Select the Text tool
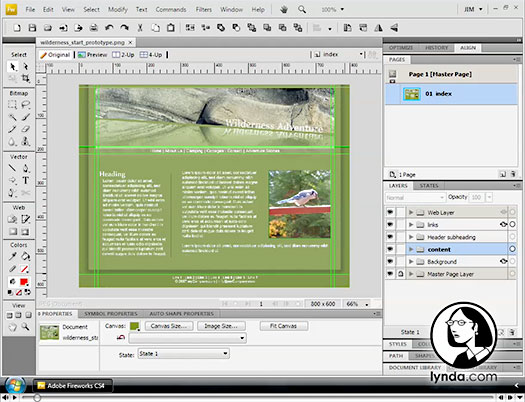525x402 pixels. [25, 180]
